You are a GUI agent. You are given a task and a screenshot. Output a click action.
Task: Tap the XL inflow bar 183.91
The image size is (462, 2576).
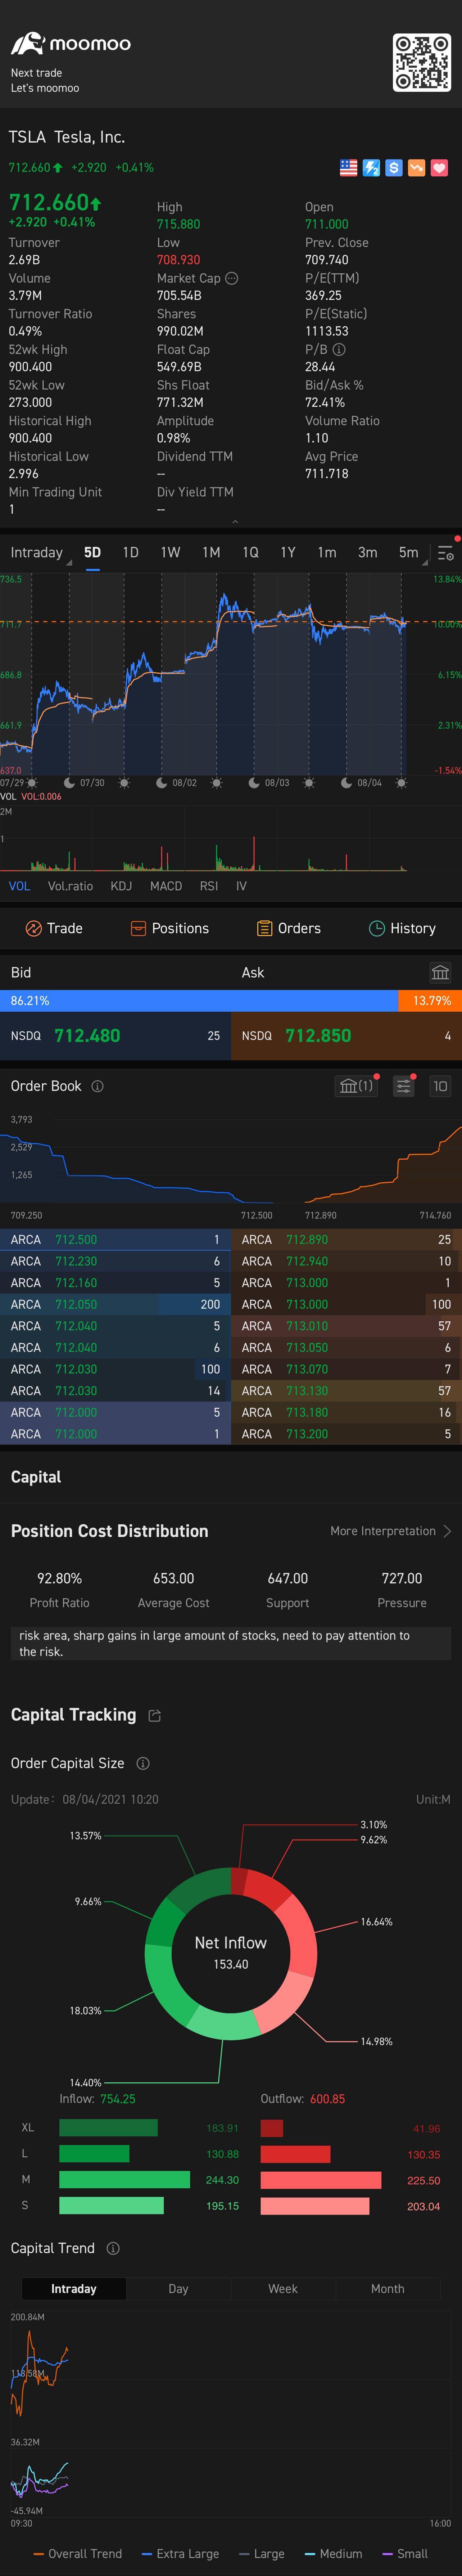[x=108, y=2128]
